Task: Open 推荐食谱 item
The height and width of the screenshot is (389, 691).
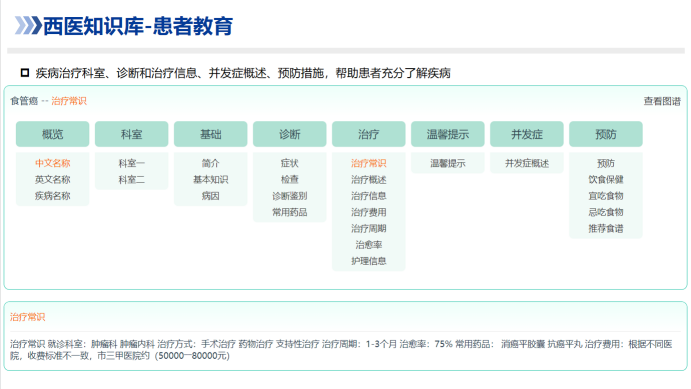Action: pyautogui.click(x=606, y=228)
